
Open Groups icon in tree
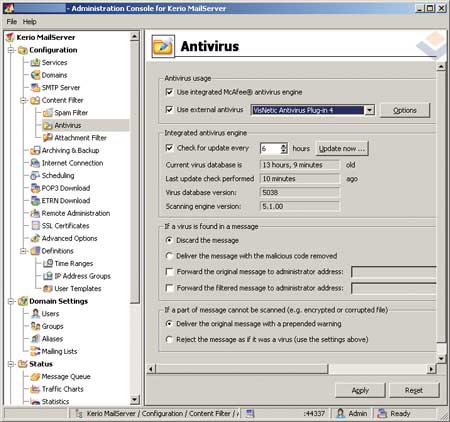click(35, 326)
